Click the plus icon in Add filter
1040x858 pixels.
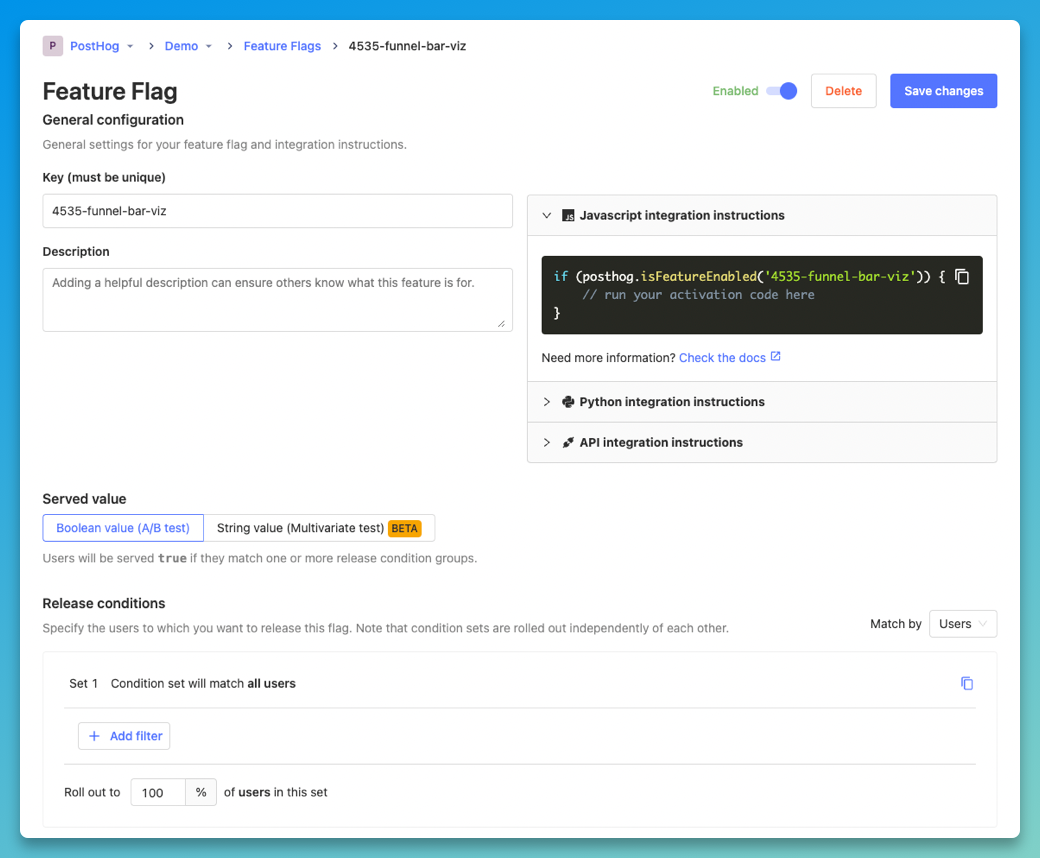click(95, 736)
